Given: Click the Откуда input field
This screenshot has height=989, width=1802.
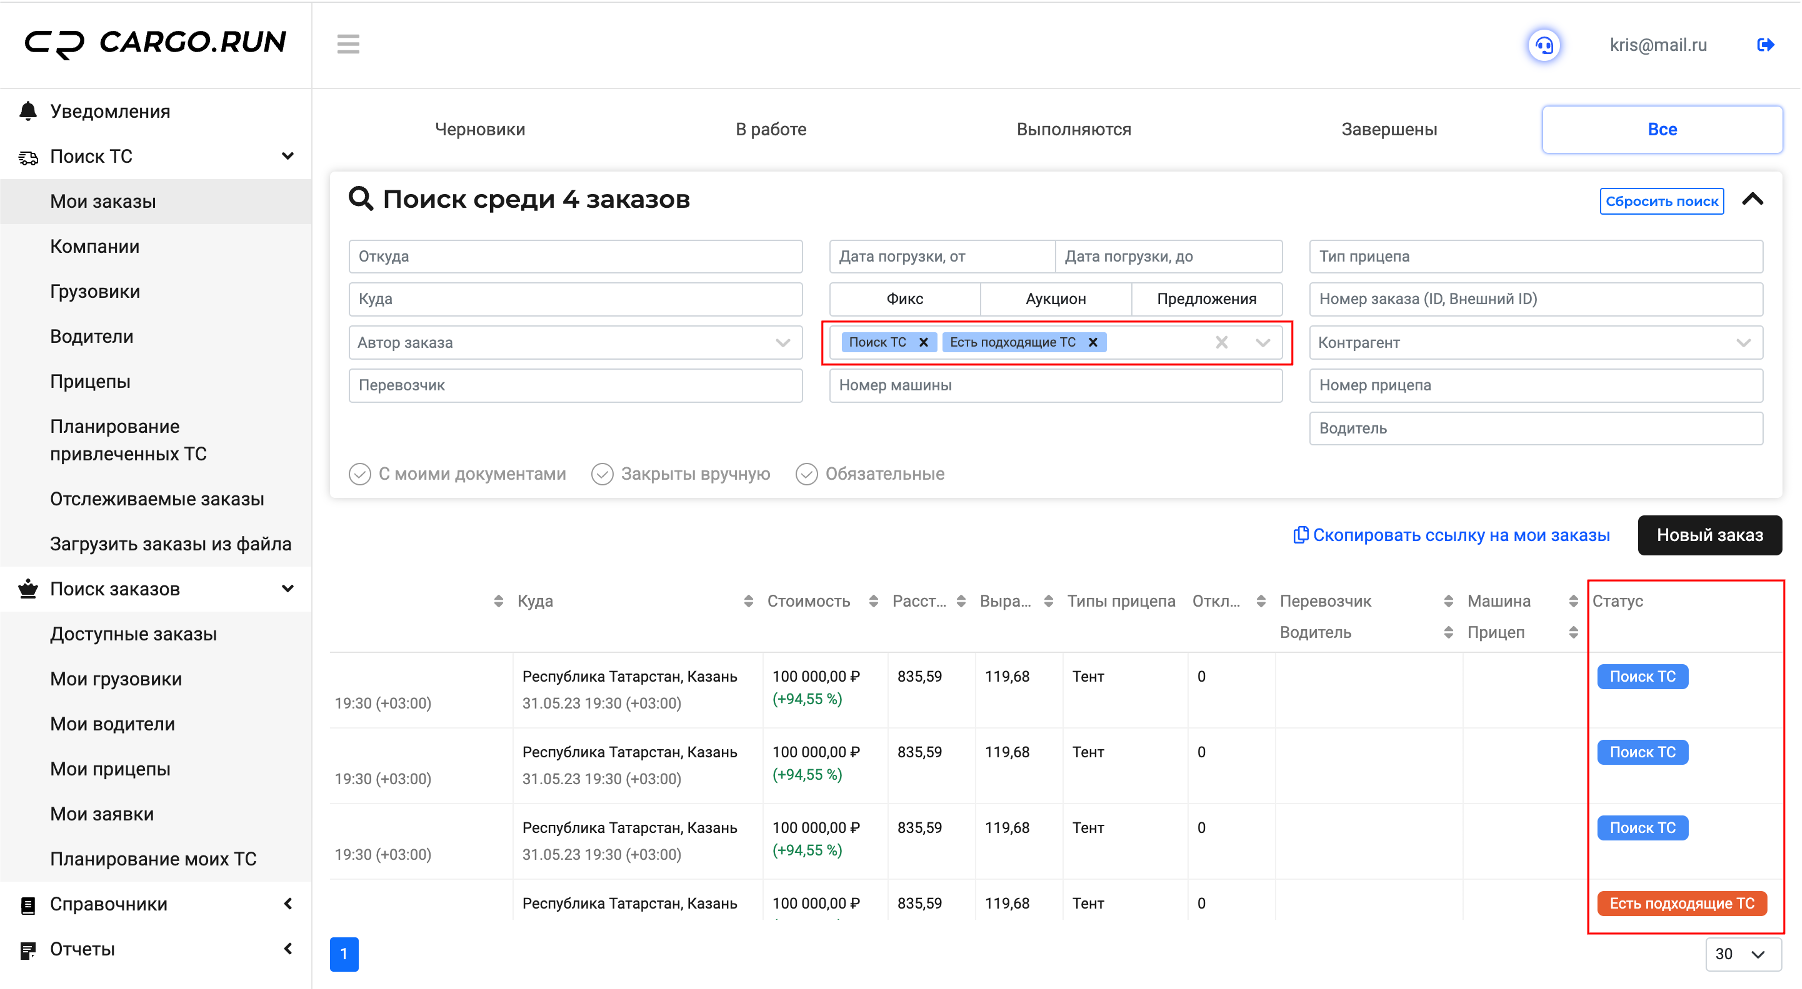Looking at the screenshot, I should tap(575, 256).
